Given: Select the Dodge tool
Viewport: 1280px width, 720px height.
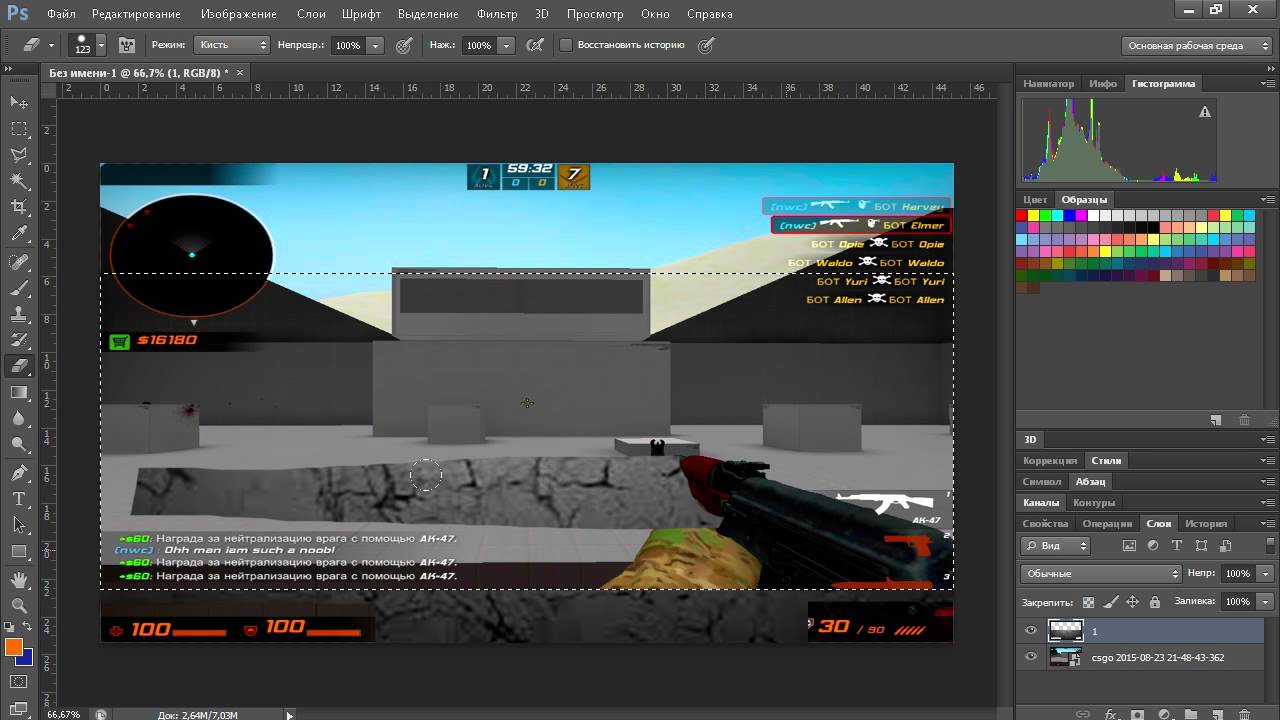Looking at the screenshot, I should (x=19, y=445).
